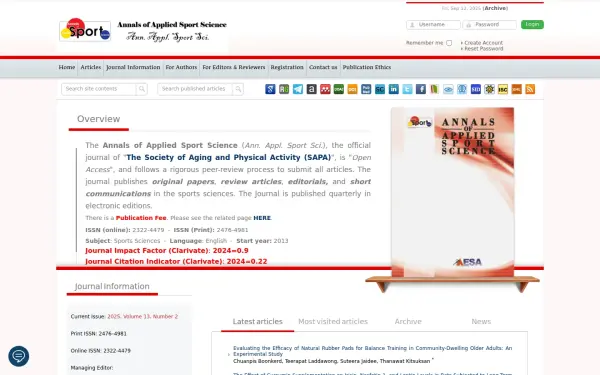Open the ResearchGate RG icon
The height and width of the screenshot is (375, 600).
tap(284, 89)
